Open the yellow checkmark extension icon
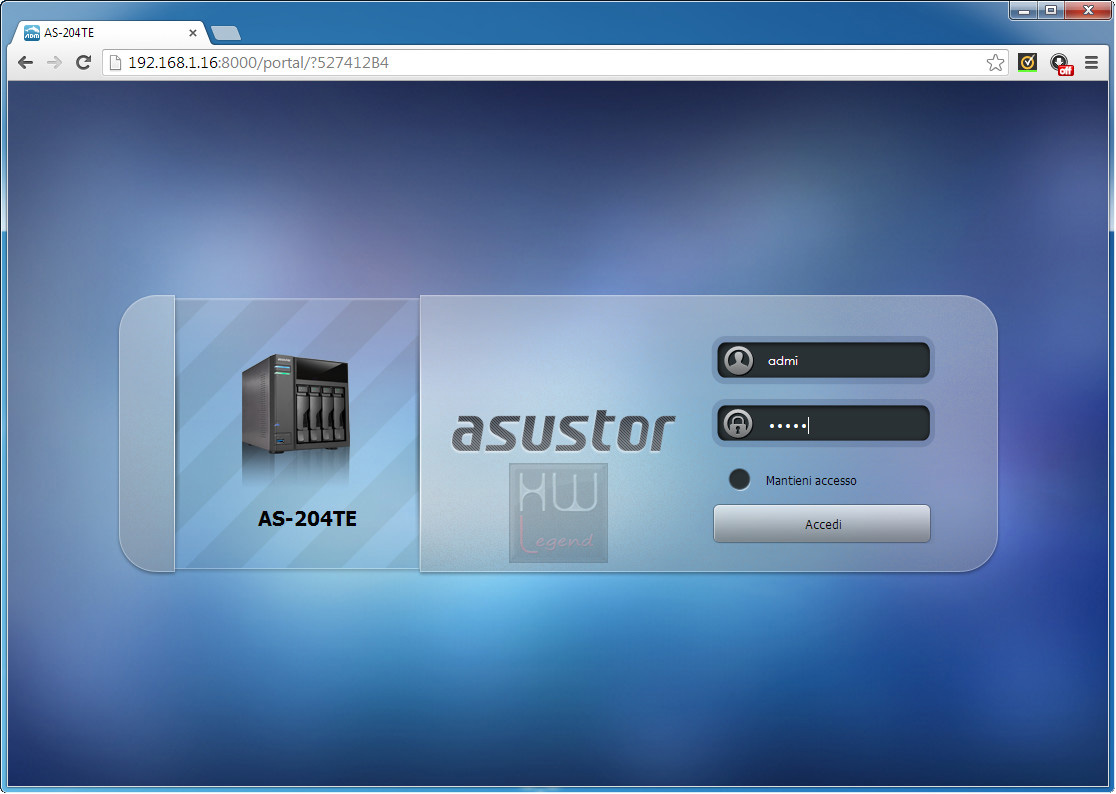1116x794 pixels. click(1027, 63)
